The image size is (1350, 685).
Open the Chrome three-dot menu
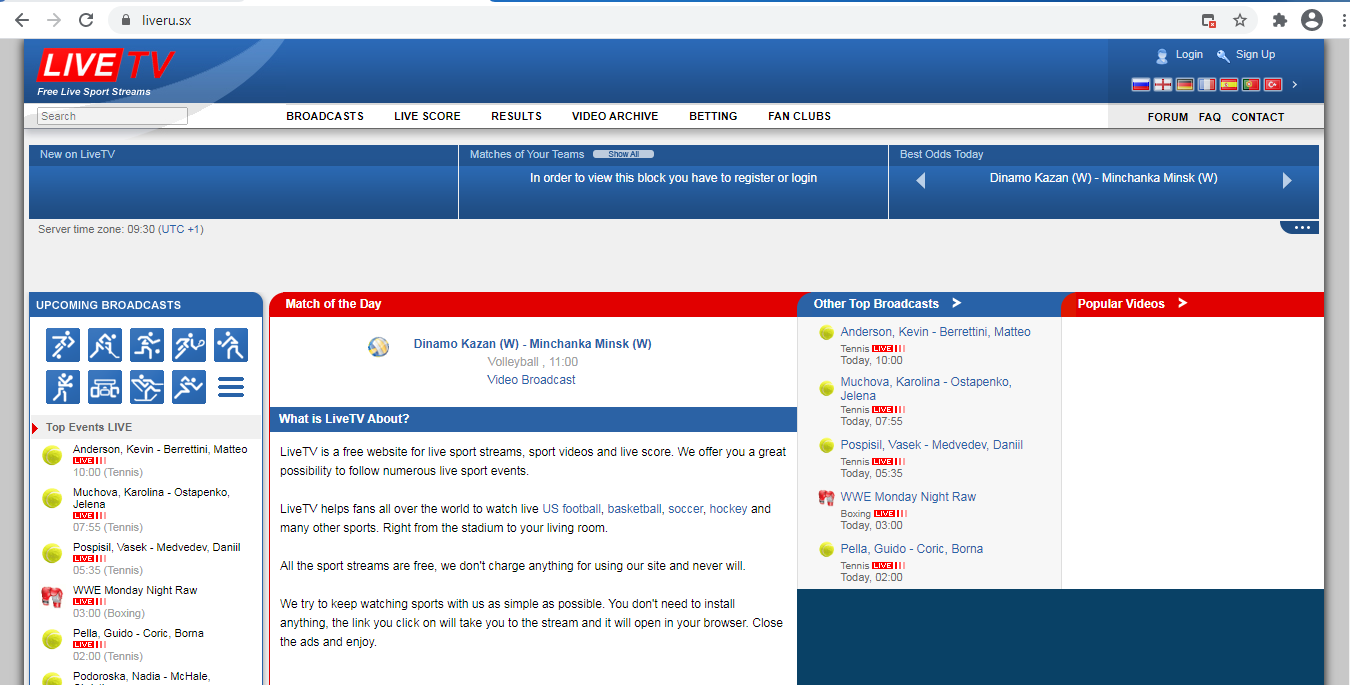pyautogui.click(x=1342, y=20)
